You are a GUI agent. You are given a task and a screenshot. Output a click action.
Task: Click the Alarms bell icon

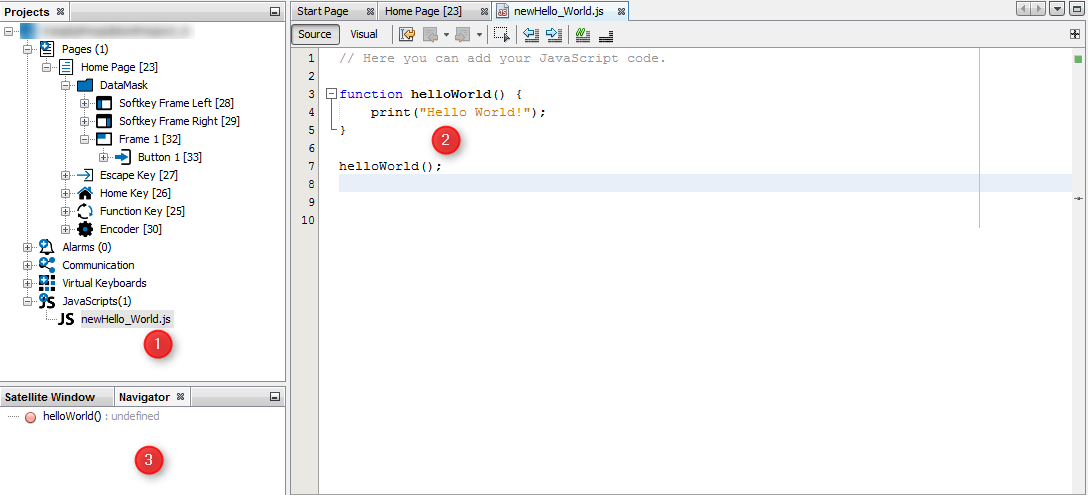pyautogui.click(x=46, y=246)
